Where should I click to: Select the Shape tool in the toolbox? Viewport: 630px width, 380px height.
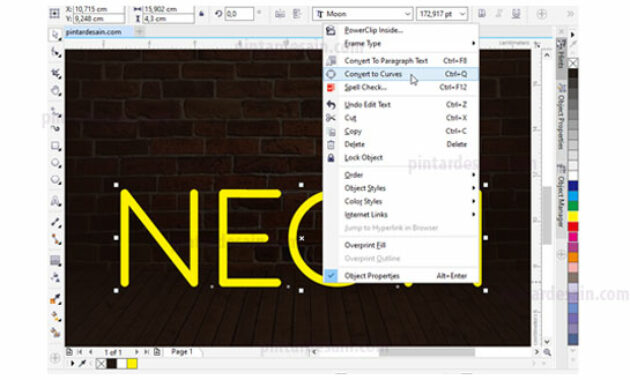coord(55,52)
